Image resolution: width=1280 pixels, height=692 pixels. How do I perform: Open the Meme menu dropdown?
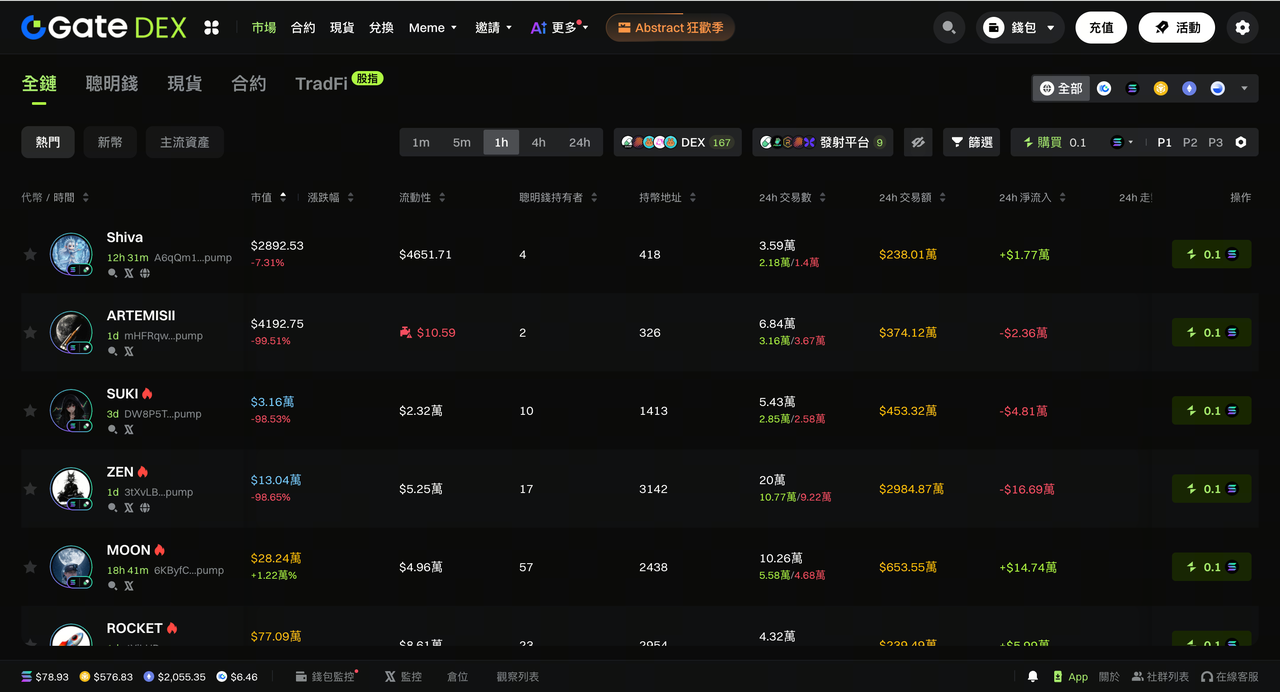(433, 28)
